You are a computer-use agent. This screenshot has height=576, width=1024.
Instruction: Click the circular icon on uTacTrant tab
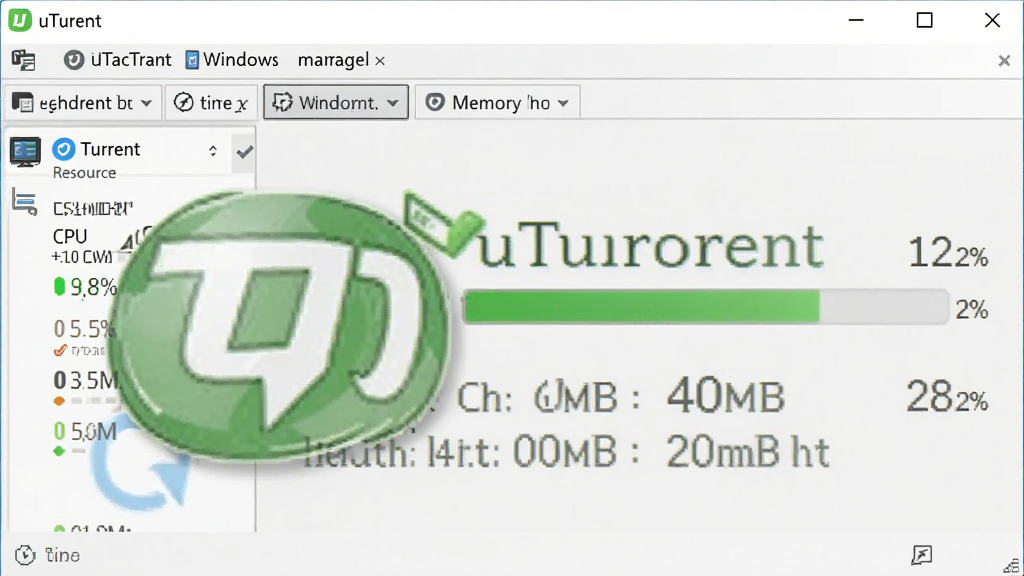(74, 60)
